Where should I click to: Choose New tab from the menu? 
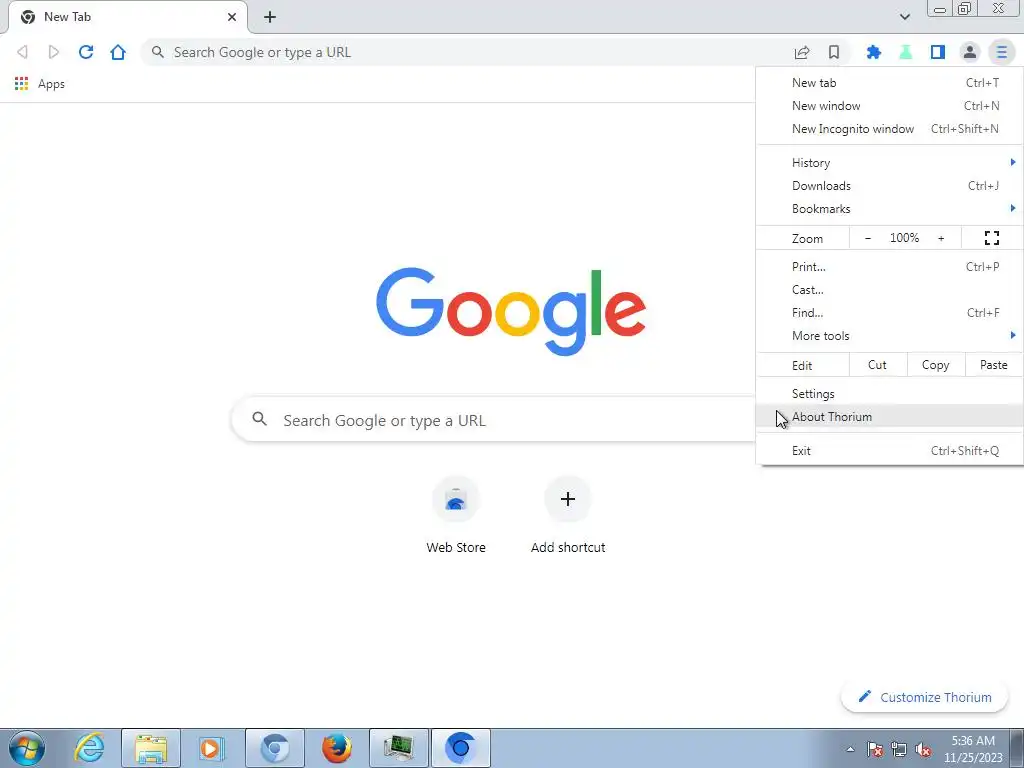(x=889, y=83)
